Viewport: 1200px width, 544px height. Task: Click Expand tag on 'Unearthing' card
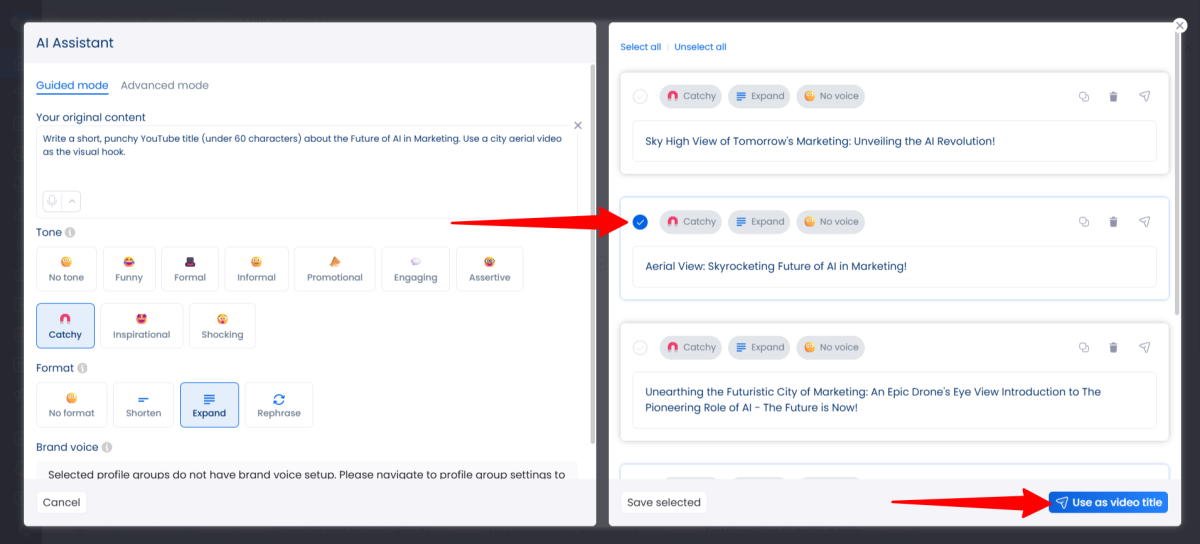(x=759, y=348)
